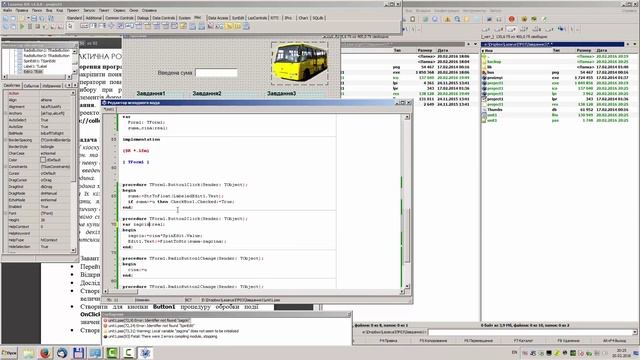Click the warning triangle icon in file manager toolbar
Screen dimensions: 640x360
(448, 19)
